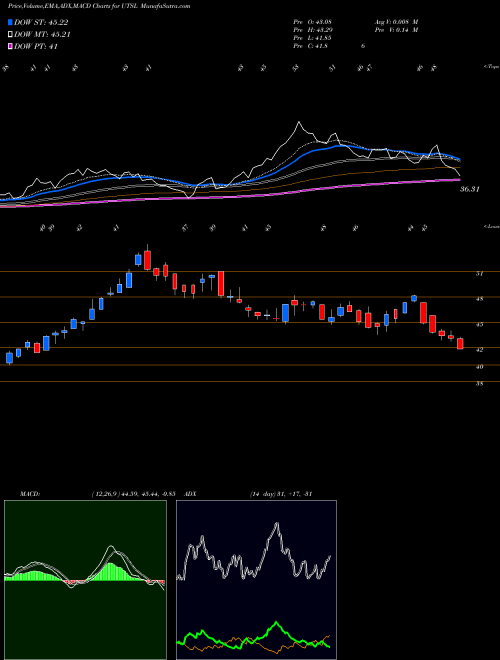Viewport: 500px width, 660px height.
Task: Click the 'Avg V: 0.008 M' volume text
Action: tap(395, 22)
